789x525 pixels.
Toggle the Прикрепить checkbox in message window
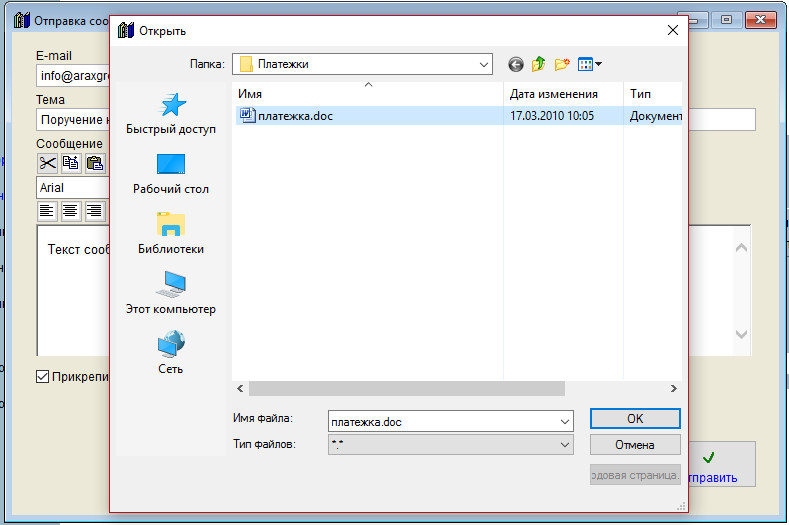(x=42, y=377)
